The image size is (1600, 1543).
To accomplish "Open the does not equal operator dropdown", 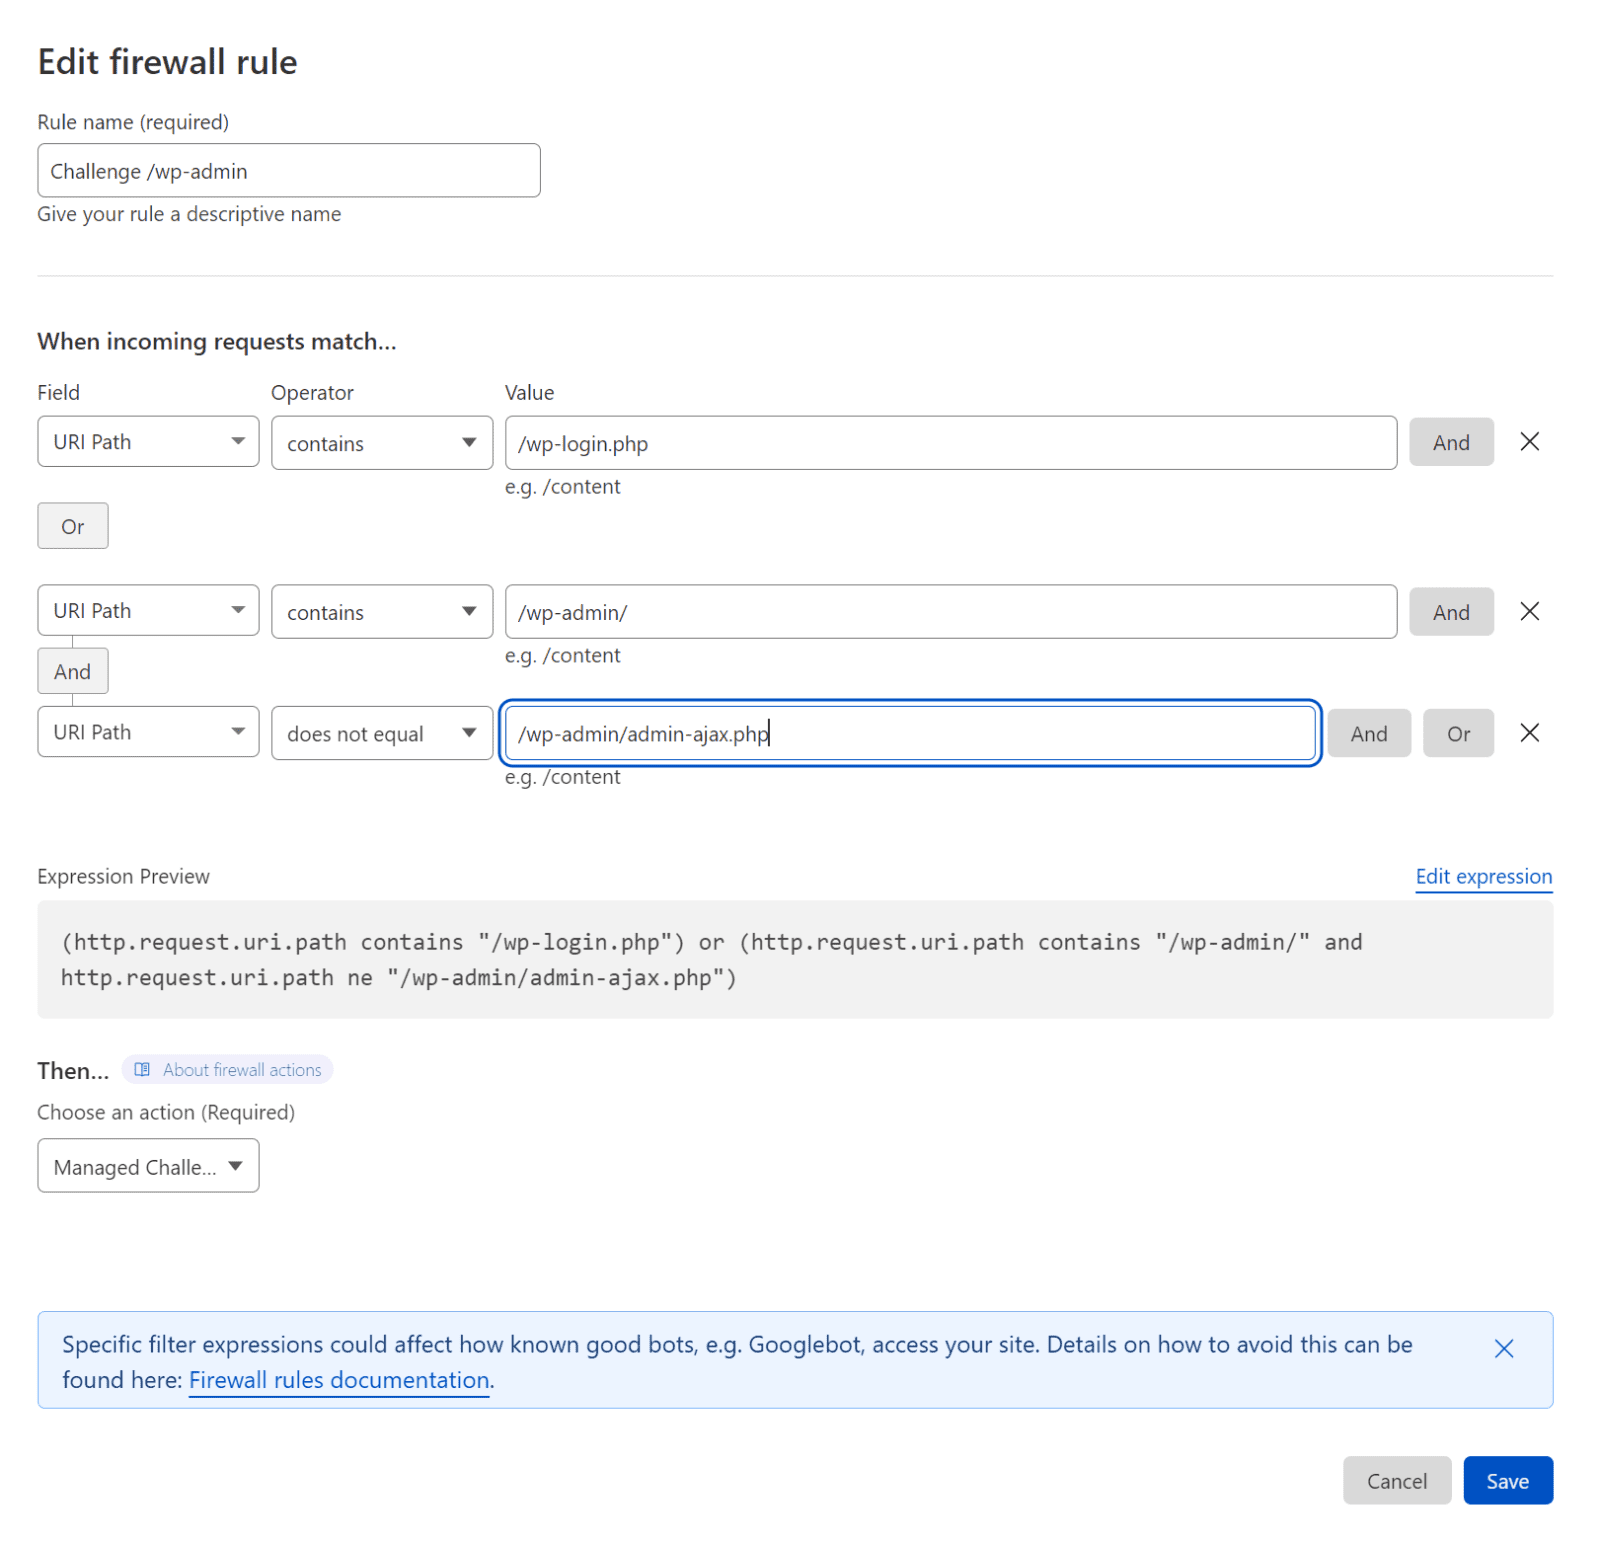I will [x=381, y=732].
